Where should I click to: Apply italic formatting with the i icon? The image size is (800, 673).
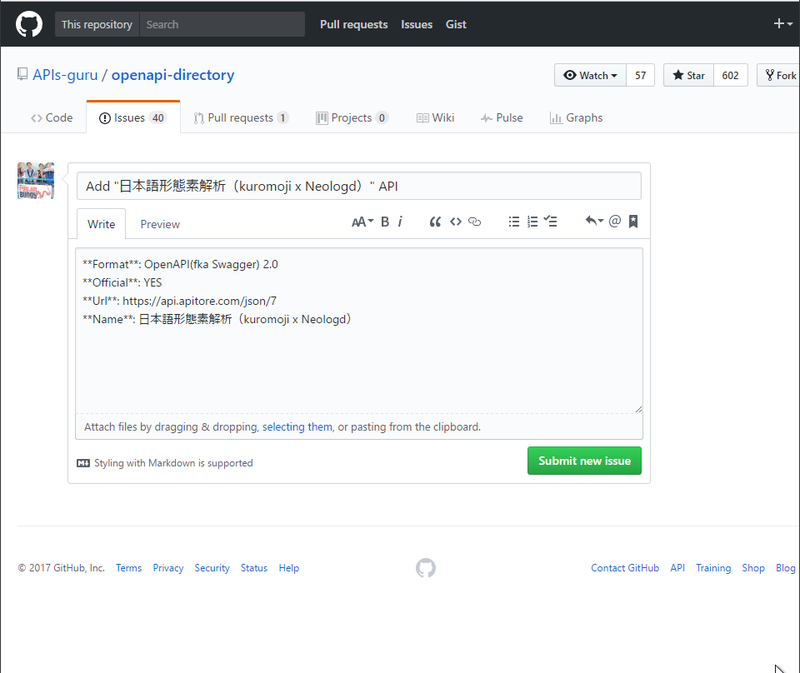[400, 222]
